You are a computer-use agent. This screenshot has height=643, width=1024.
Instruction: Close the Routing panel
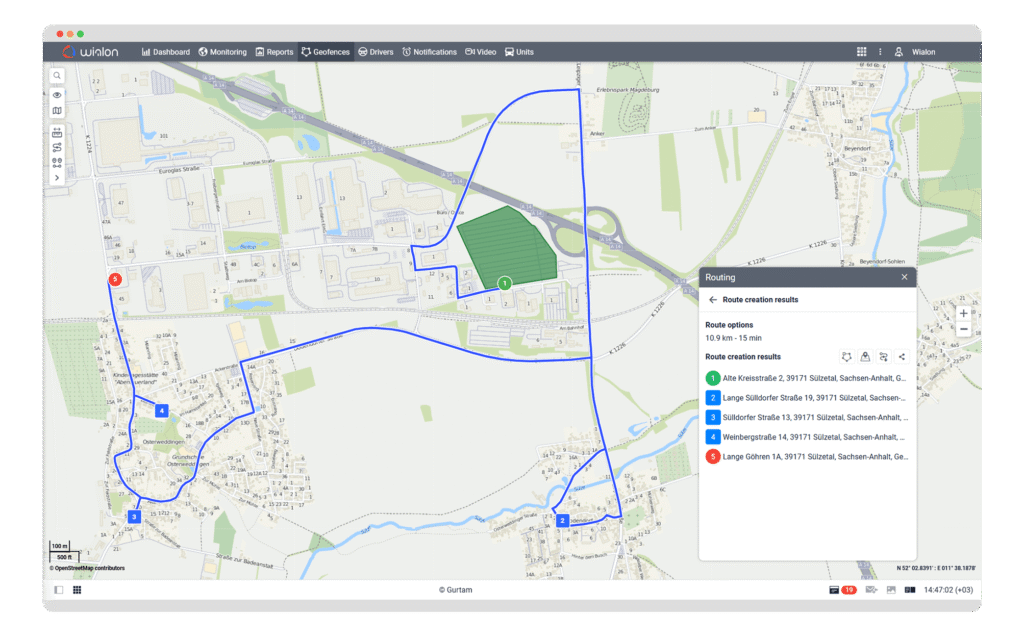click(x=904, y=277)
